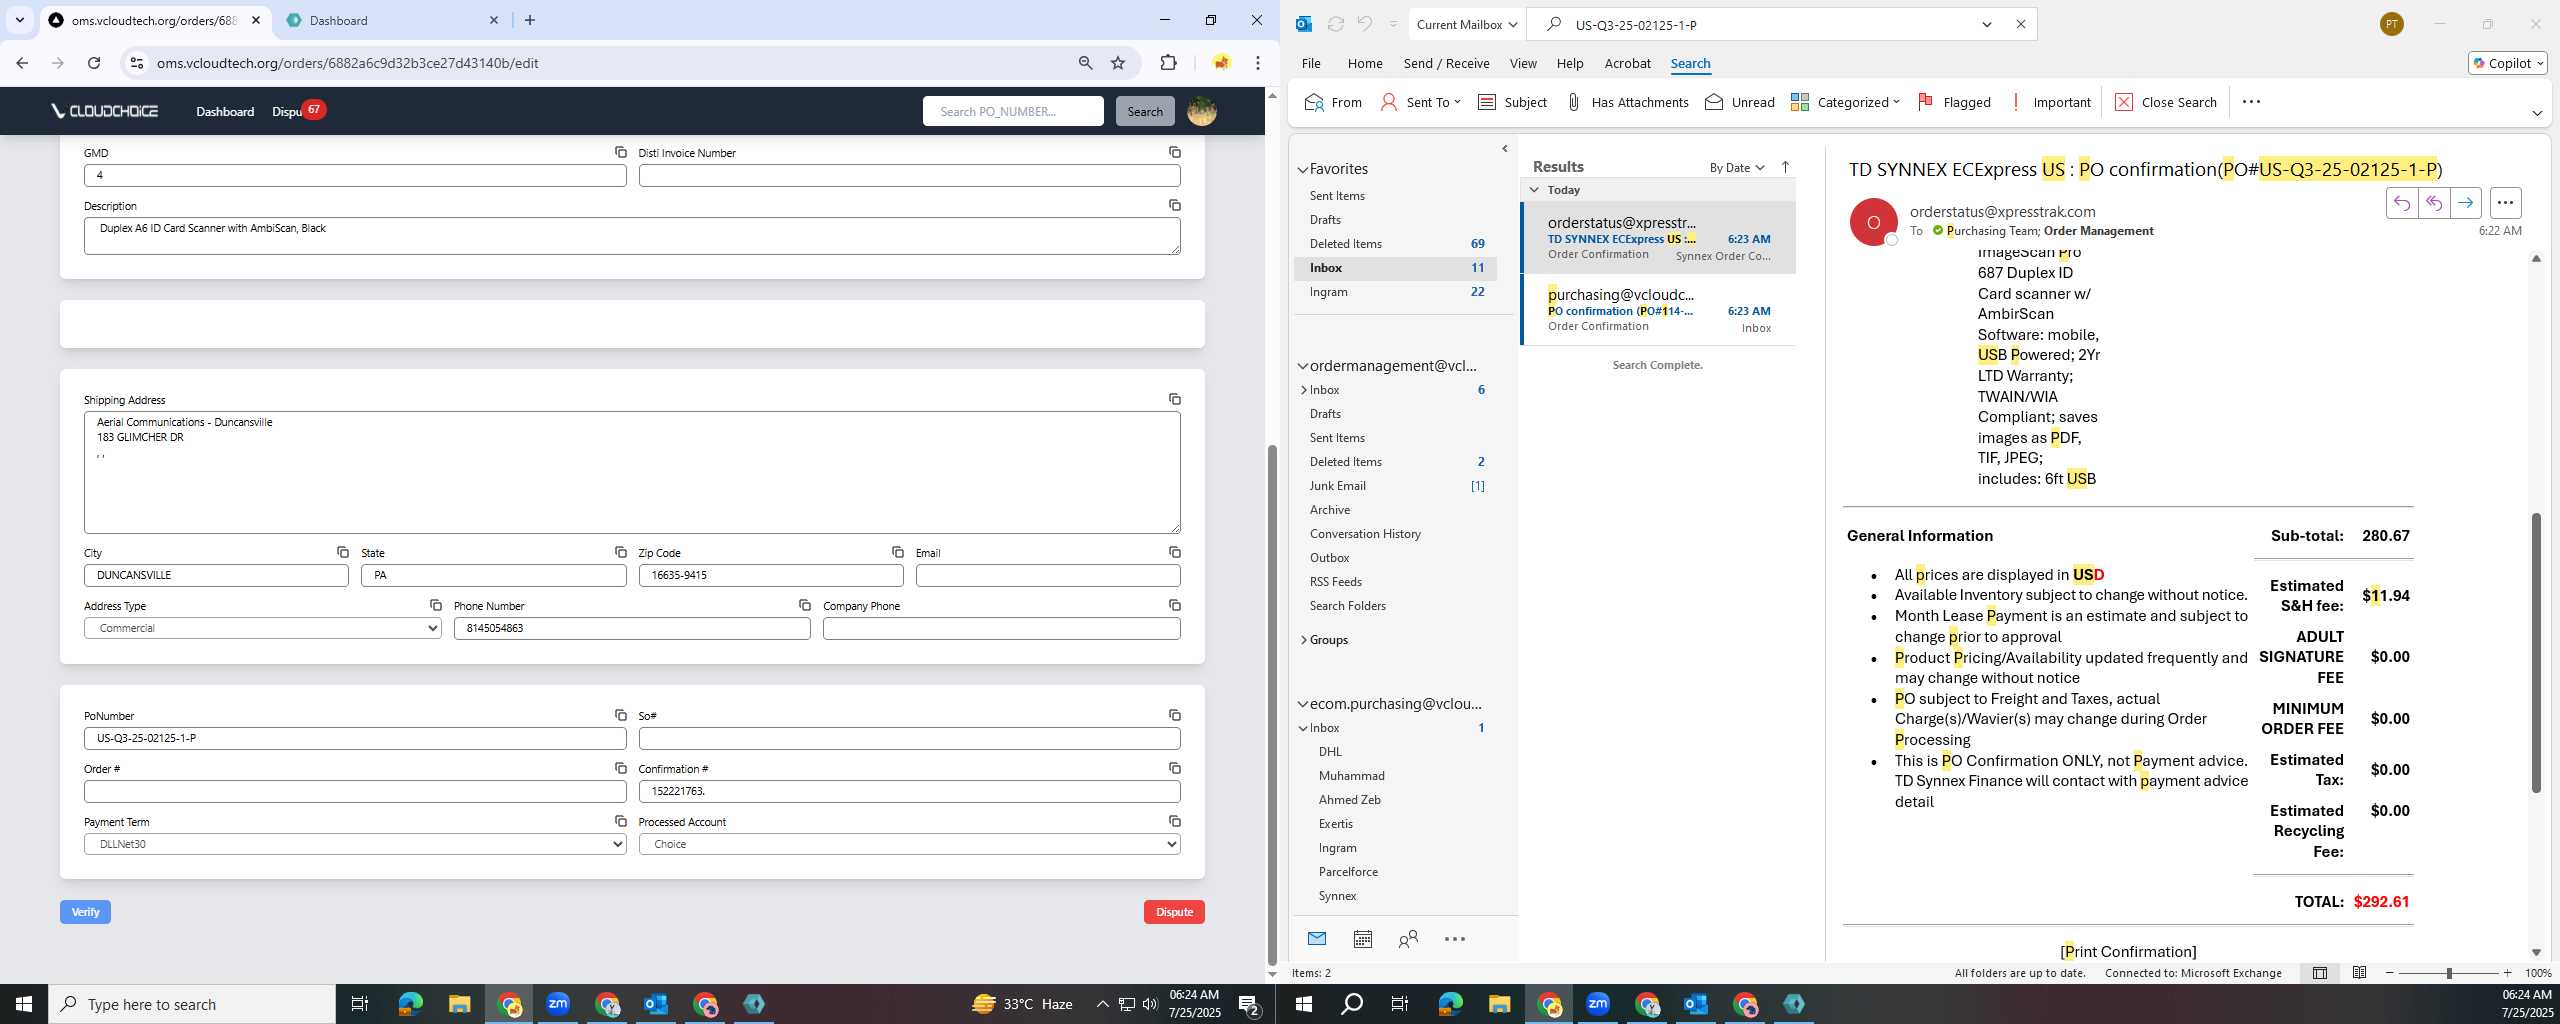Click the browser zoom magnifier icon
The width and height of the screenshot is (2560, 1024).
[1085, 63]
